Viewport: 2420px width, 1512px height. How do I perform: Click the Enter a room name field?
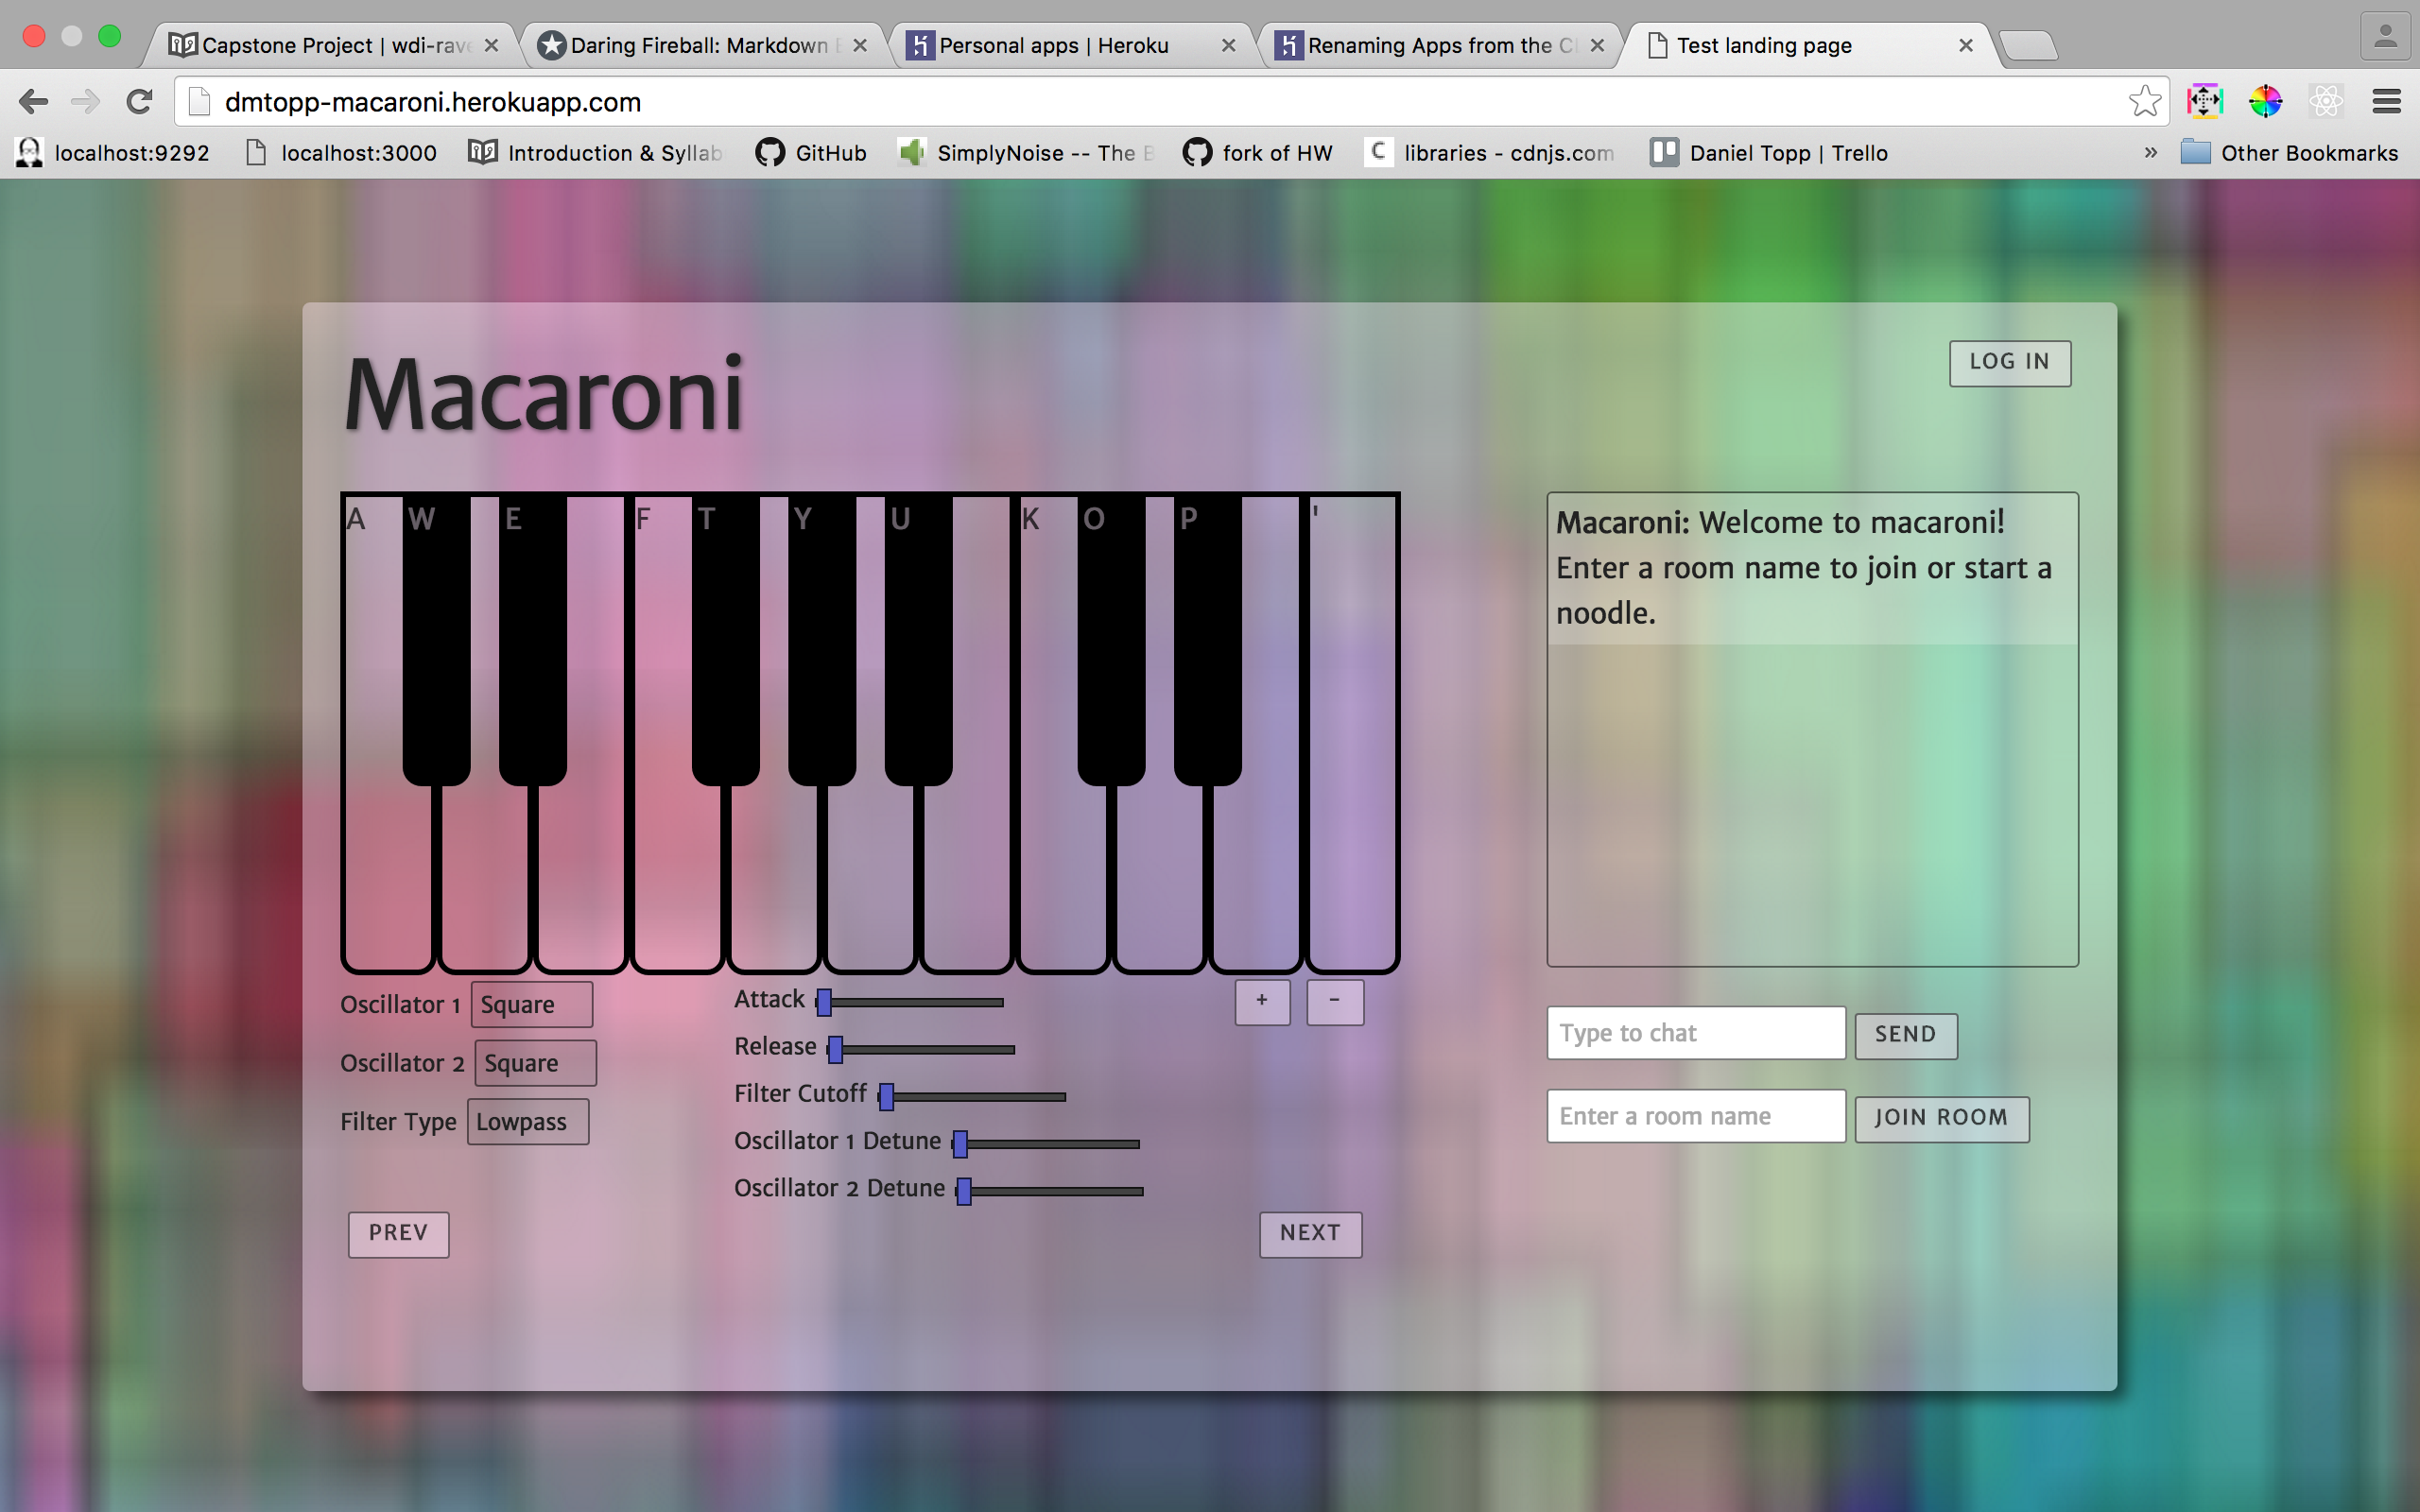tap(1695, 1116)
